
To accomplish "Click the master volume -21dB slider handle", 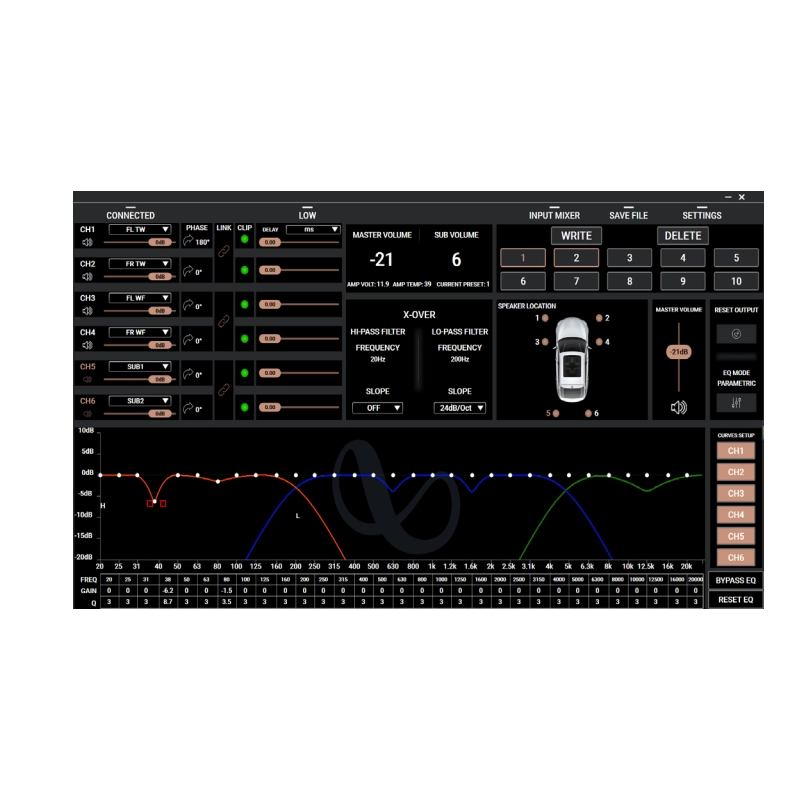I will click(x=679, y=352).
